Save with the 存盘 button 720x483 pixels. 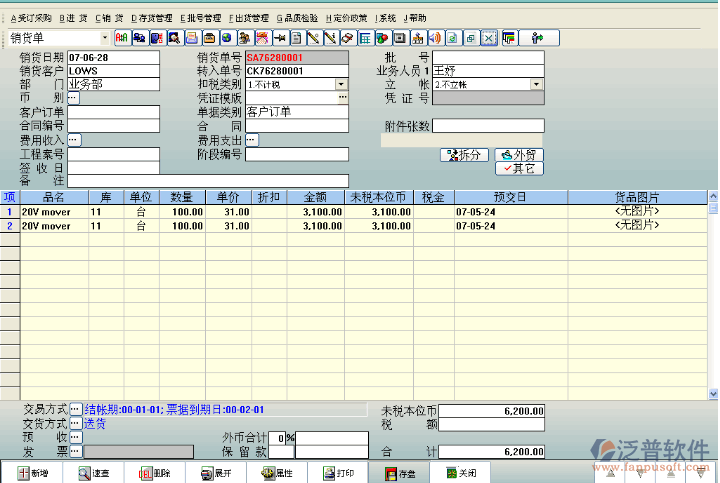tap(399, 473)
